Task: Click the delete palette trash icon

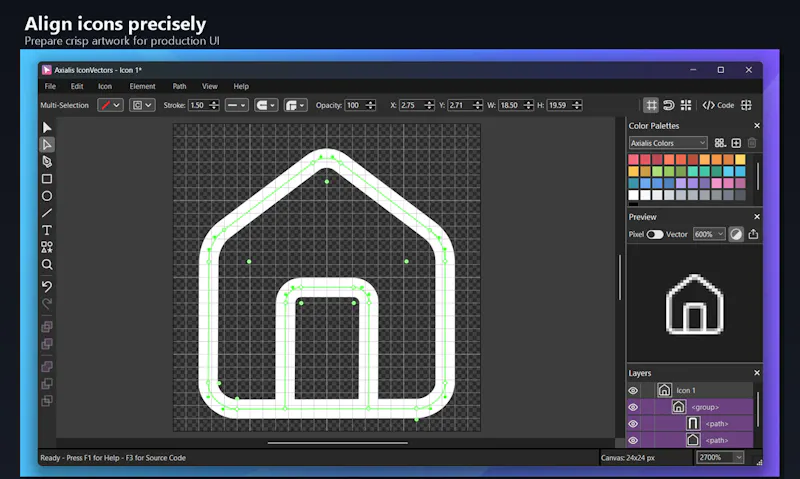Action: [752, 143]
